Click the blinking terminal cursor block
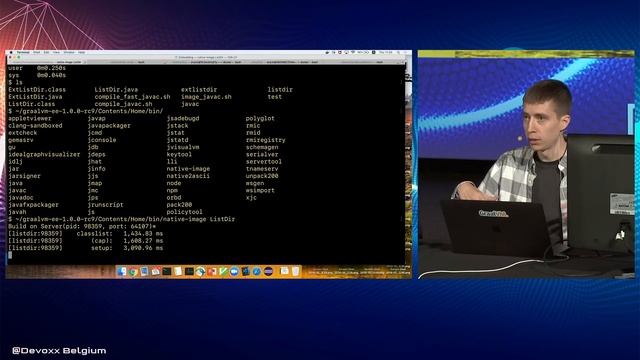The height and width of the screenshot is (360, 640). pyautogui.click(x=10, y=255)
